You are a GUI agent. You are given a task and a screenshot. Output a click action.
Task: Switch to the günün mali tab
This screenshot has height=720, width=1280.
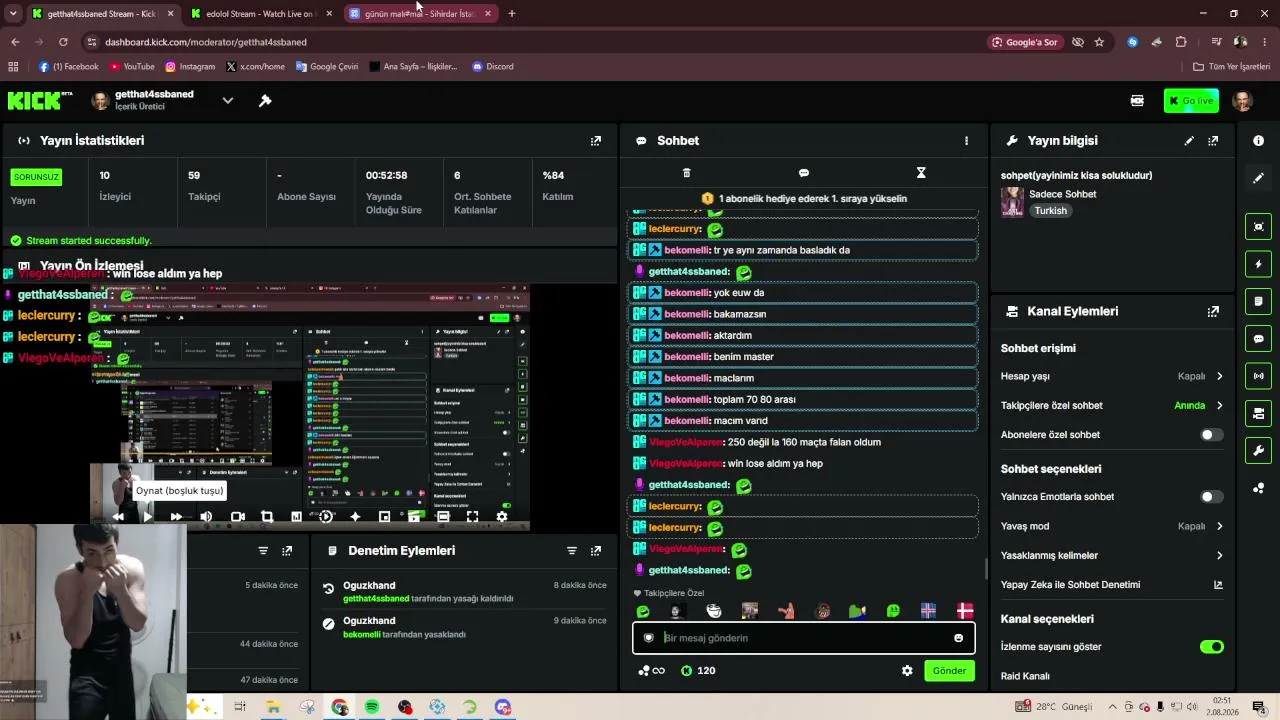click(x=420, y=14)
